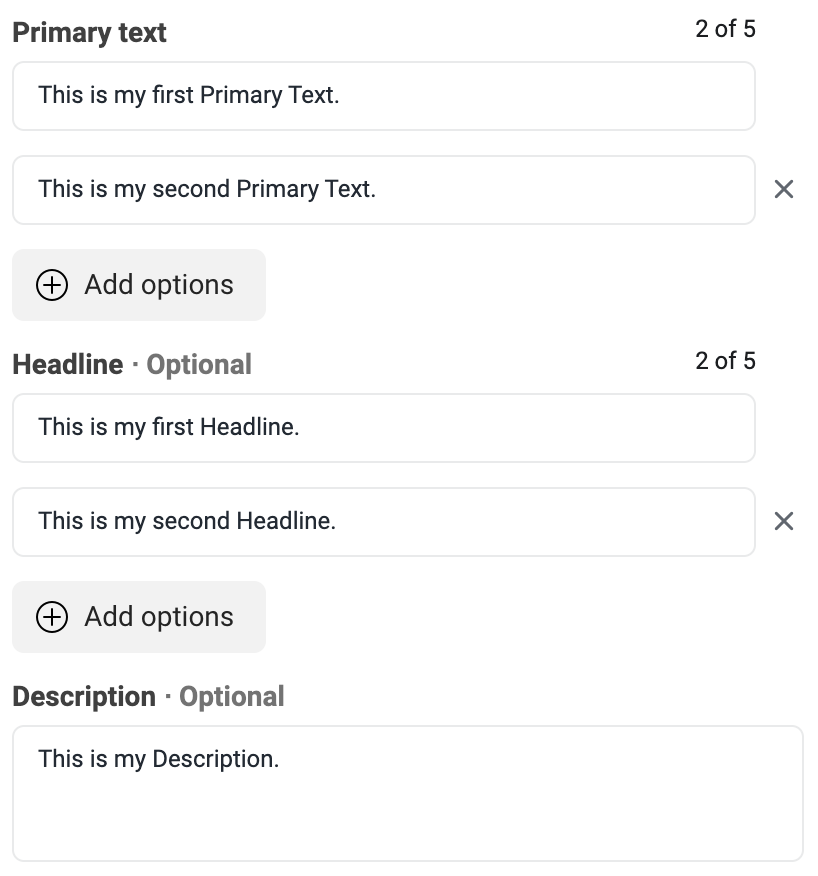
Task: Select the first Headline input field
Action: tap(384, 428)
